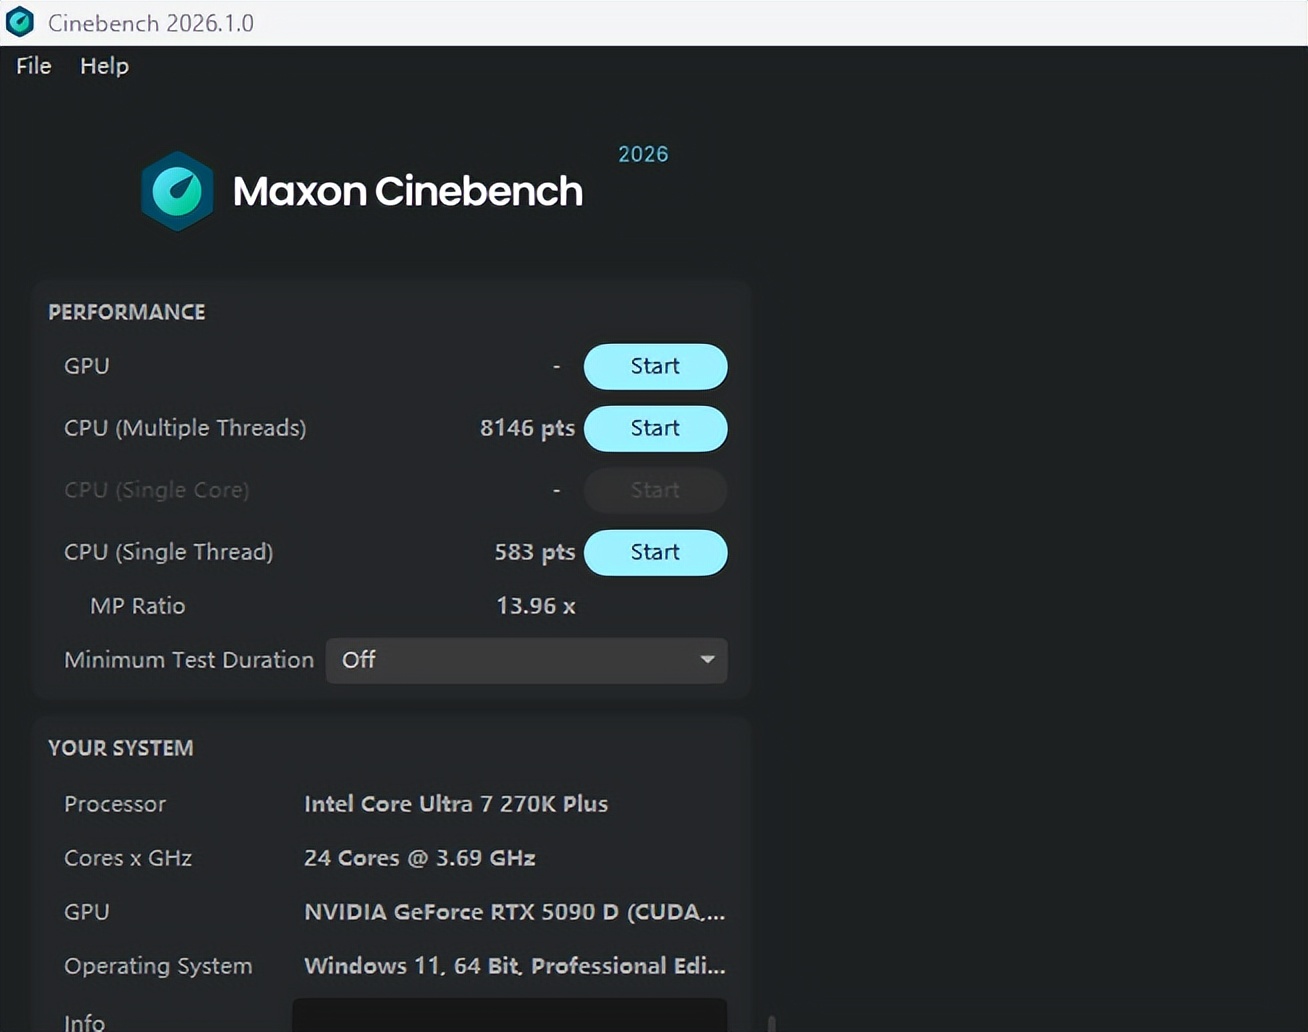Click the YOUR SYSTEM section heading
The image size is (1308, 1032).
point(121,748)
